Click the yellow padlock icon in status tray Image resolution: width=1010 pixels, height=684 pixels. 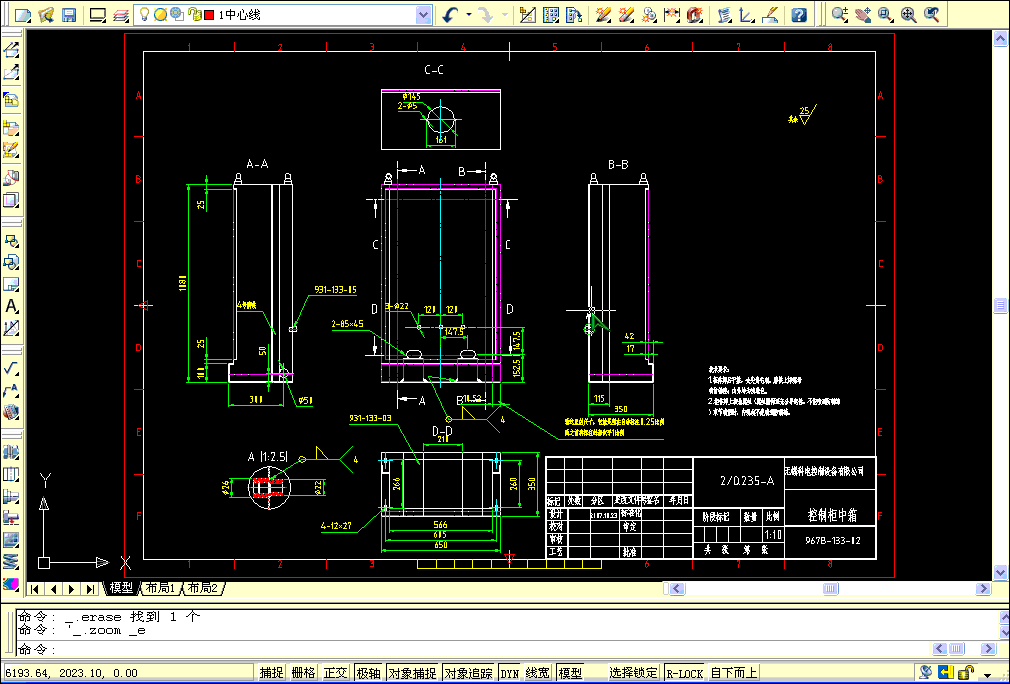tap(966, 673)
